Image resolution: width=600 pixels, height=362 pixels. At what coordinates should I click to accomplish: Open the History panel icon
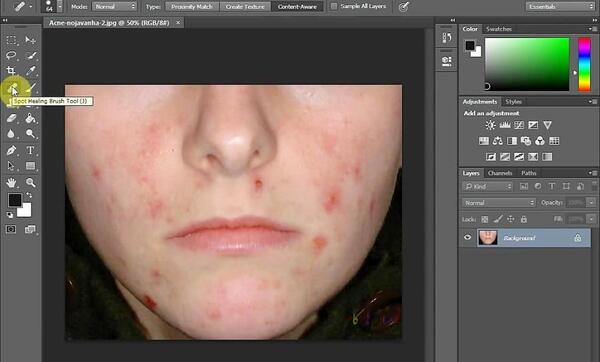[x=446, y=38]
